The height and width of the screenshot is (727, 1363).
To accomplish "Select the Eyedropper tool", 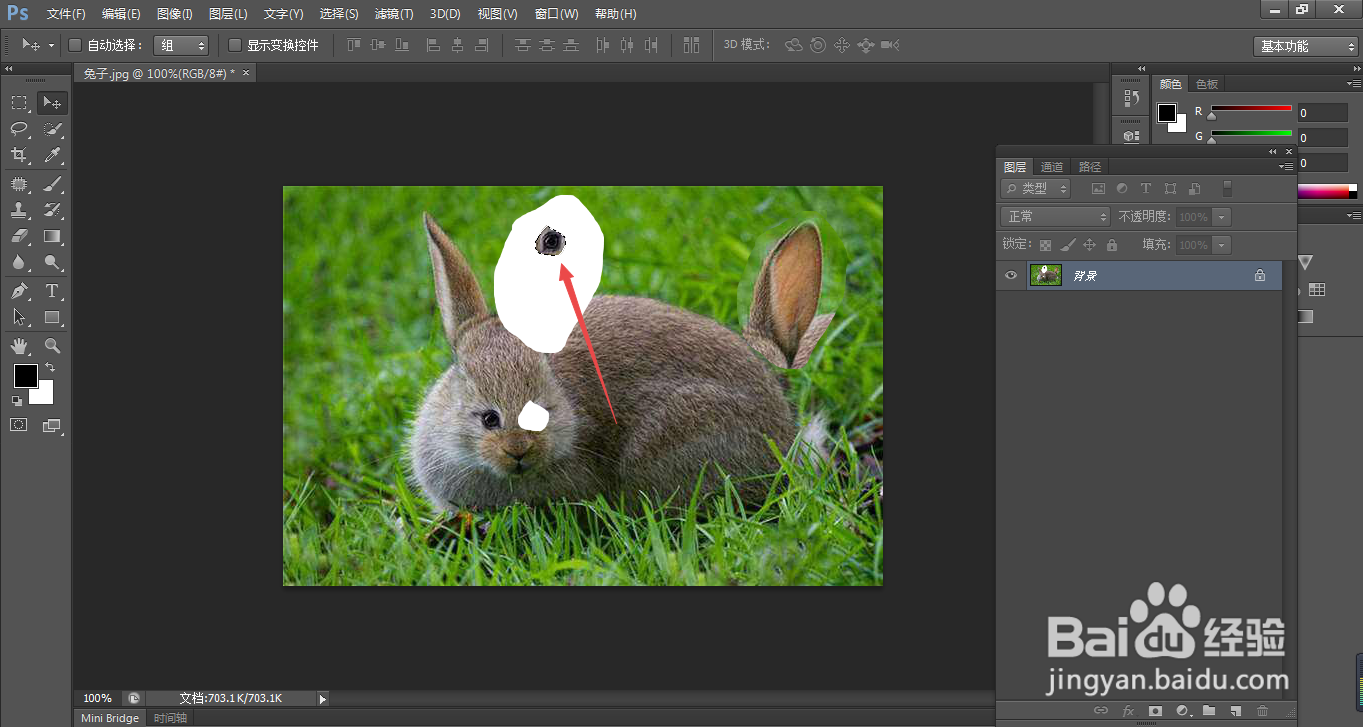I will click(52, 155).
